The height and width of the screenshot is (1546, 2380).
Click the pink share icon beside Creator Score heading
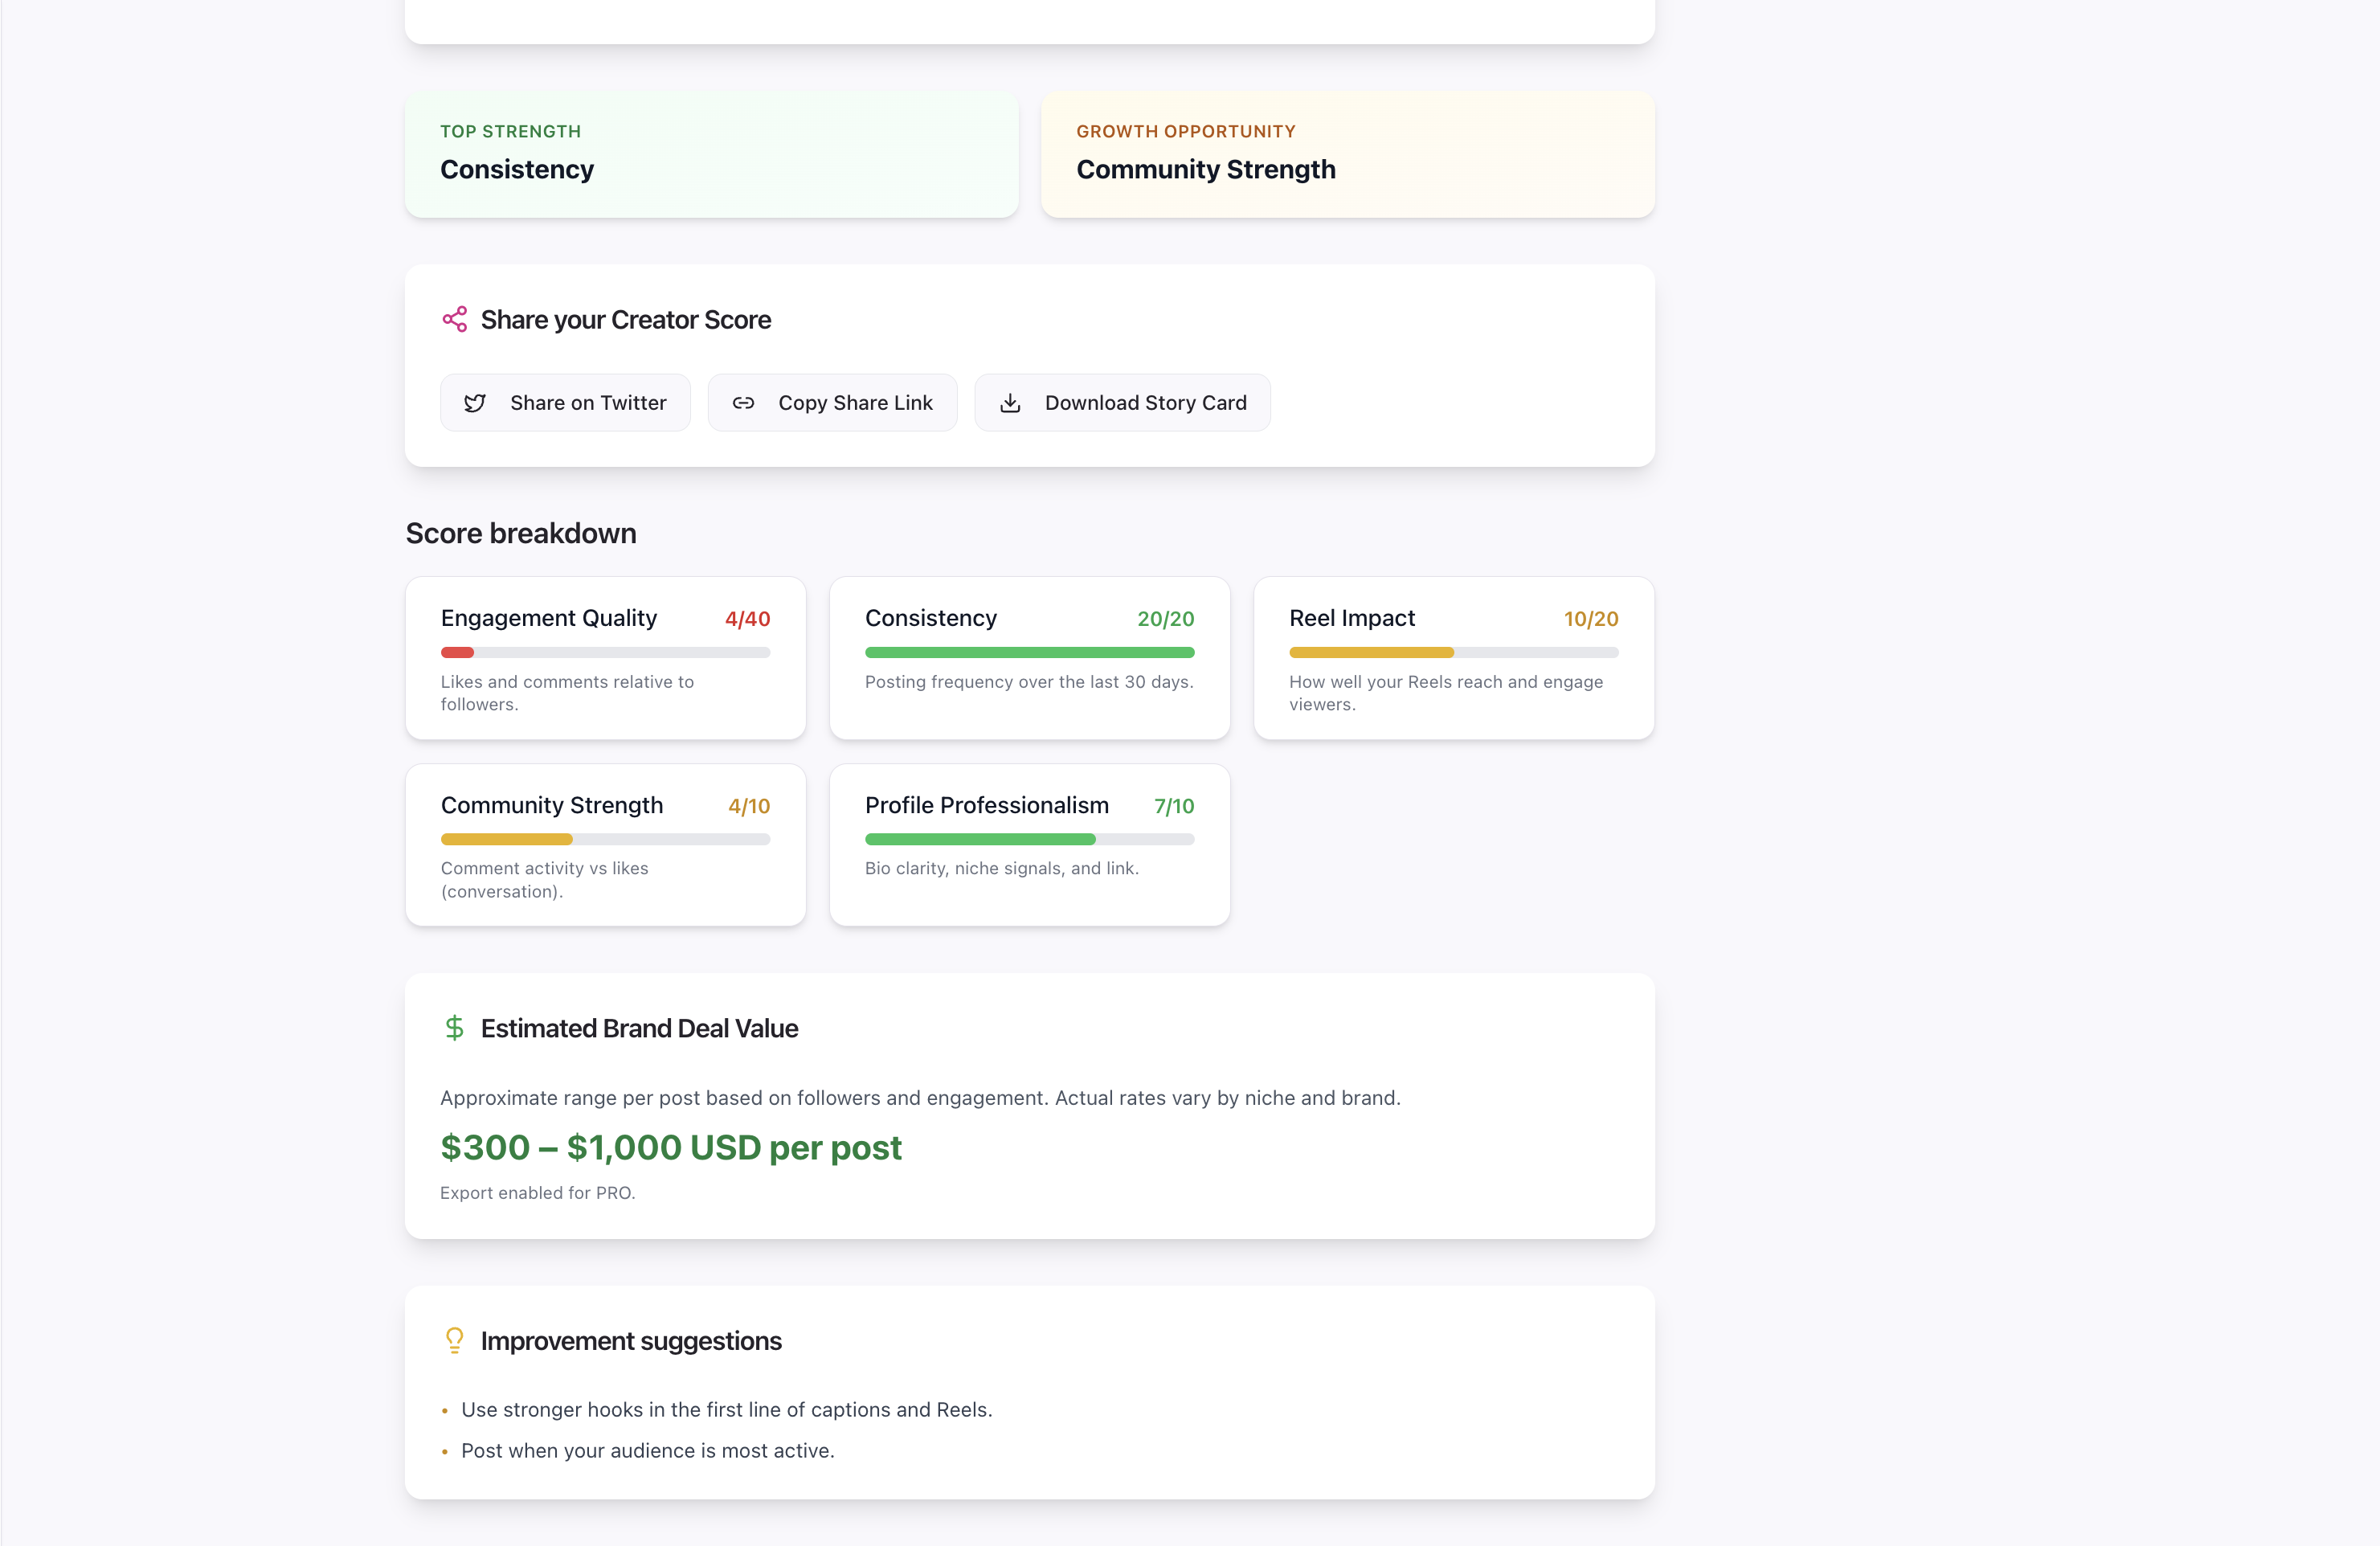455,319
